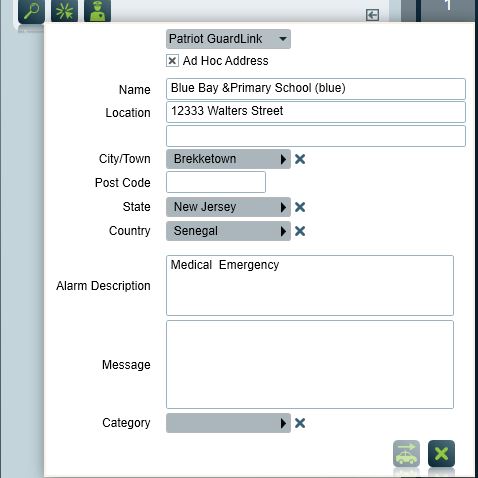Screen dimensions: 478x478
Task: Click into the Message text area
Action: point(310,365)
